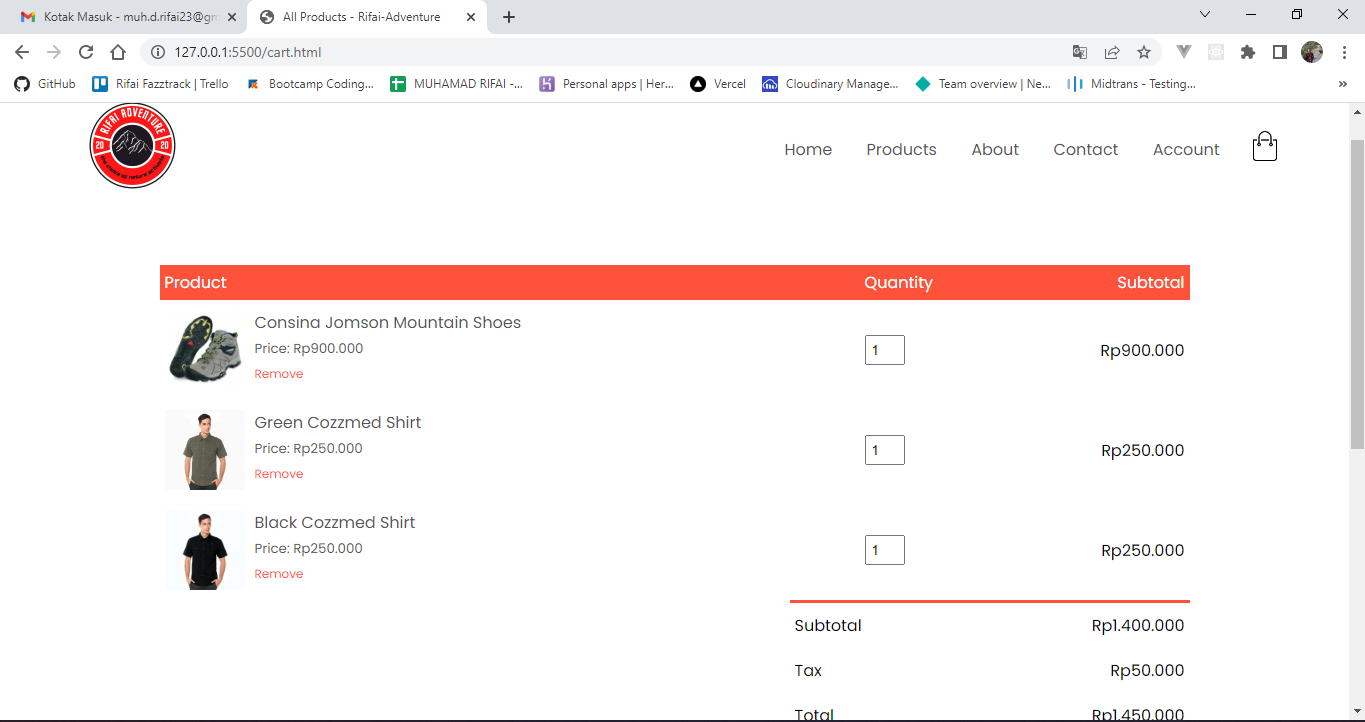Viewport: 1365px width, 722px height.
Task: Open the About page link
Action: coord(995,149)
